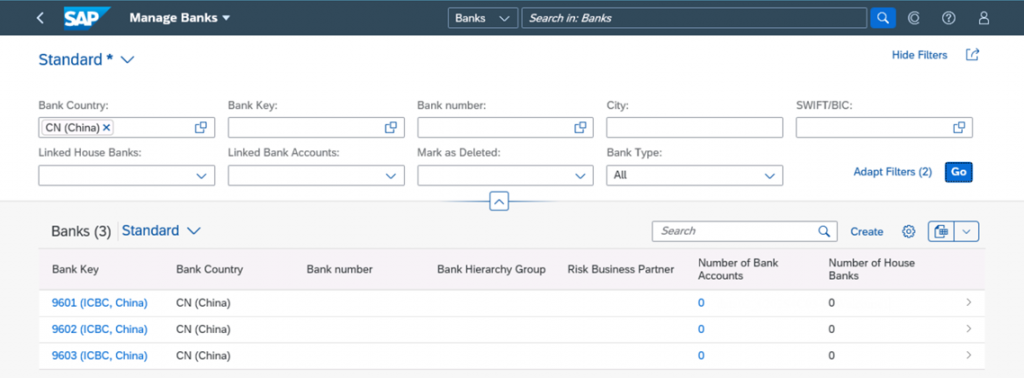Open the help question mark icon
This screenshot has height=378, width=1024.
pyautogui.click(x=948, y=18)
